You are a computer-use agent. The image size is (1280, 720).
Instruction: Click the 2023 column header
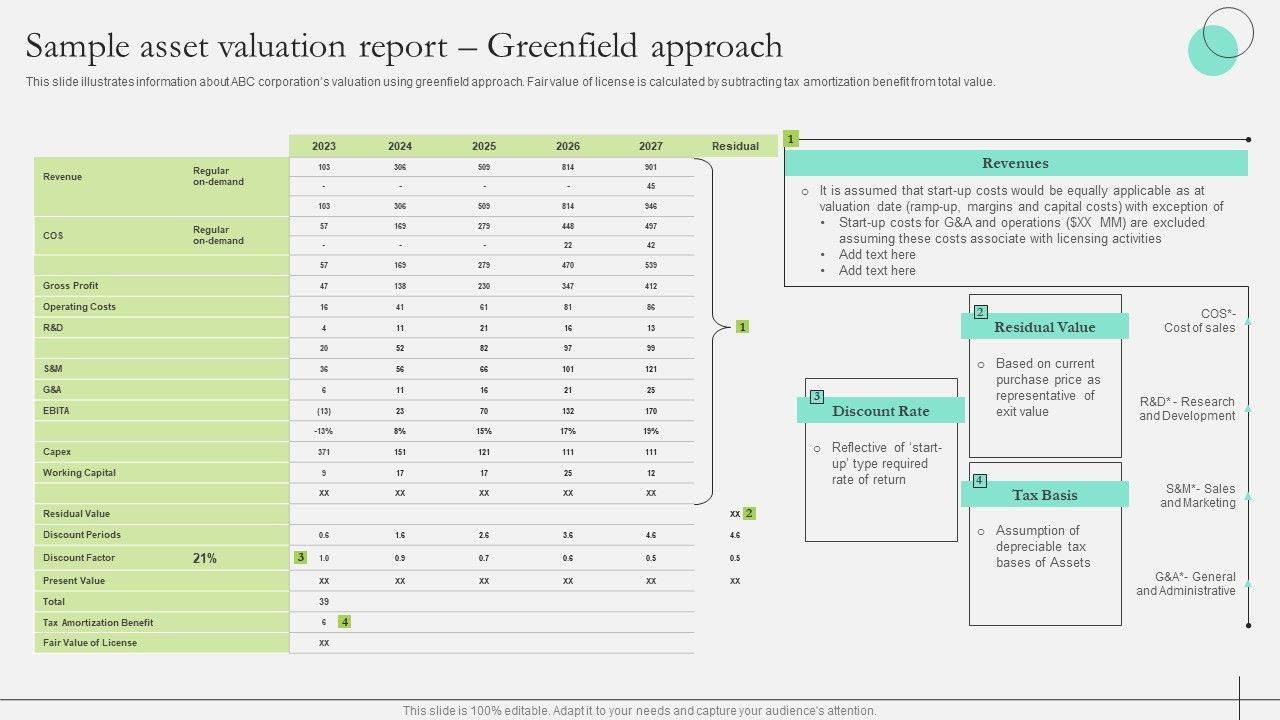click(x=324, y=146)
